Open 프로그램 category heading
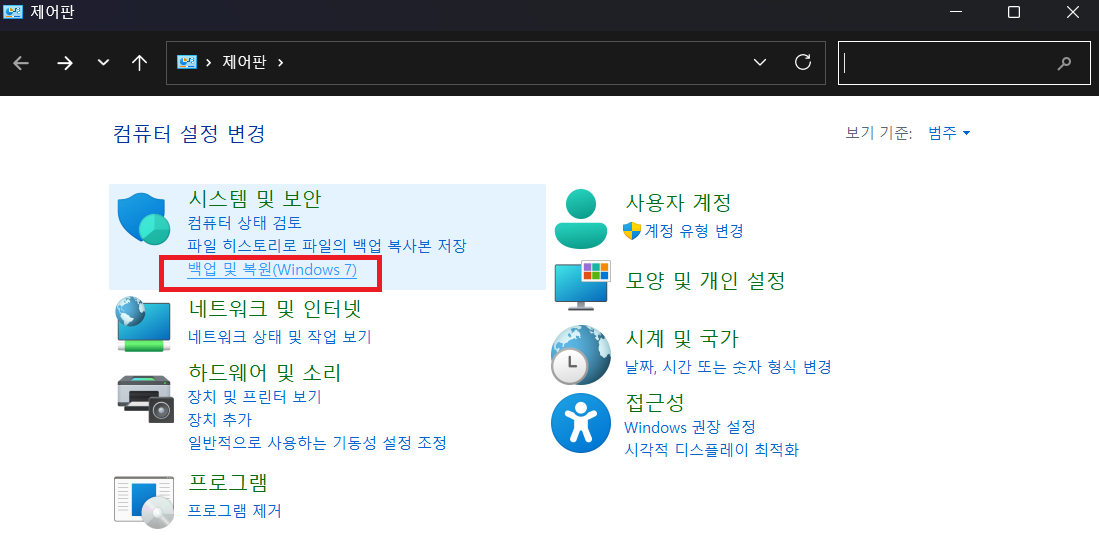 click(228, 482)
